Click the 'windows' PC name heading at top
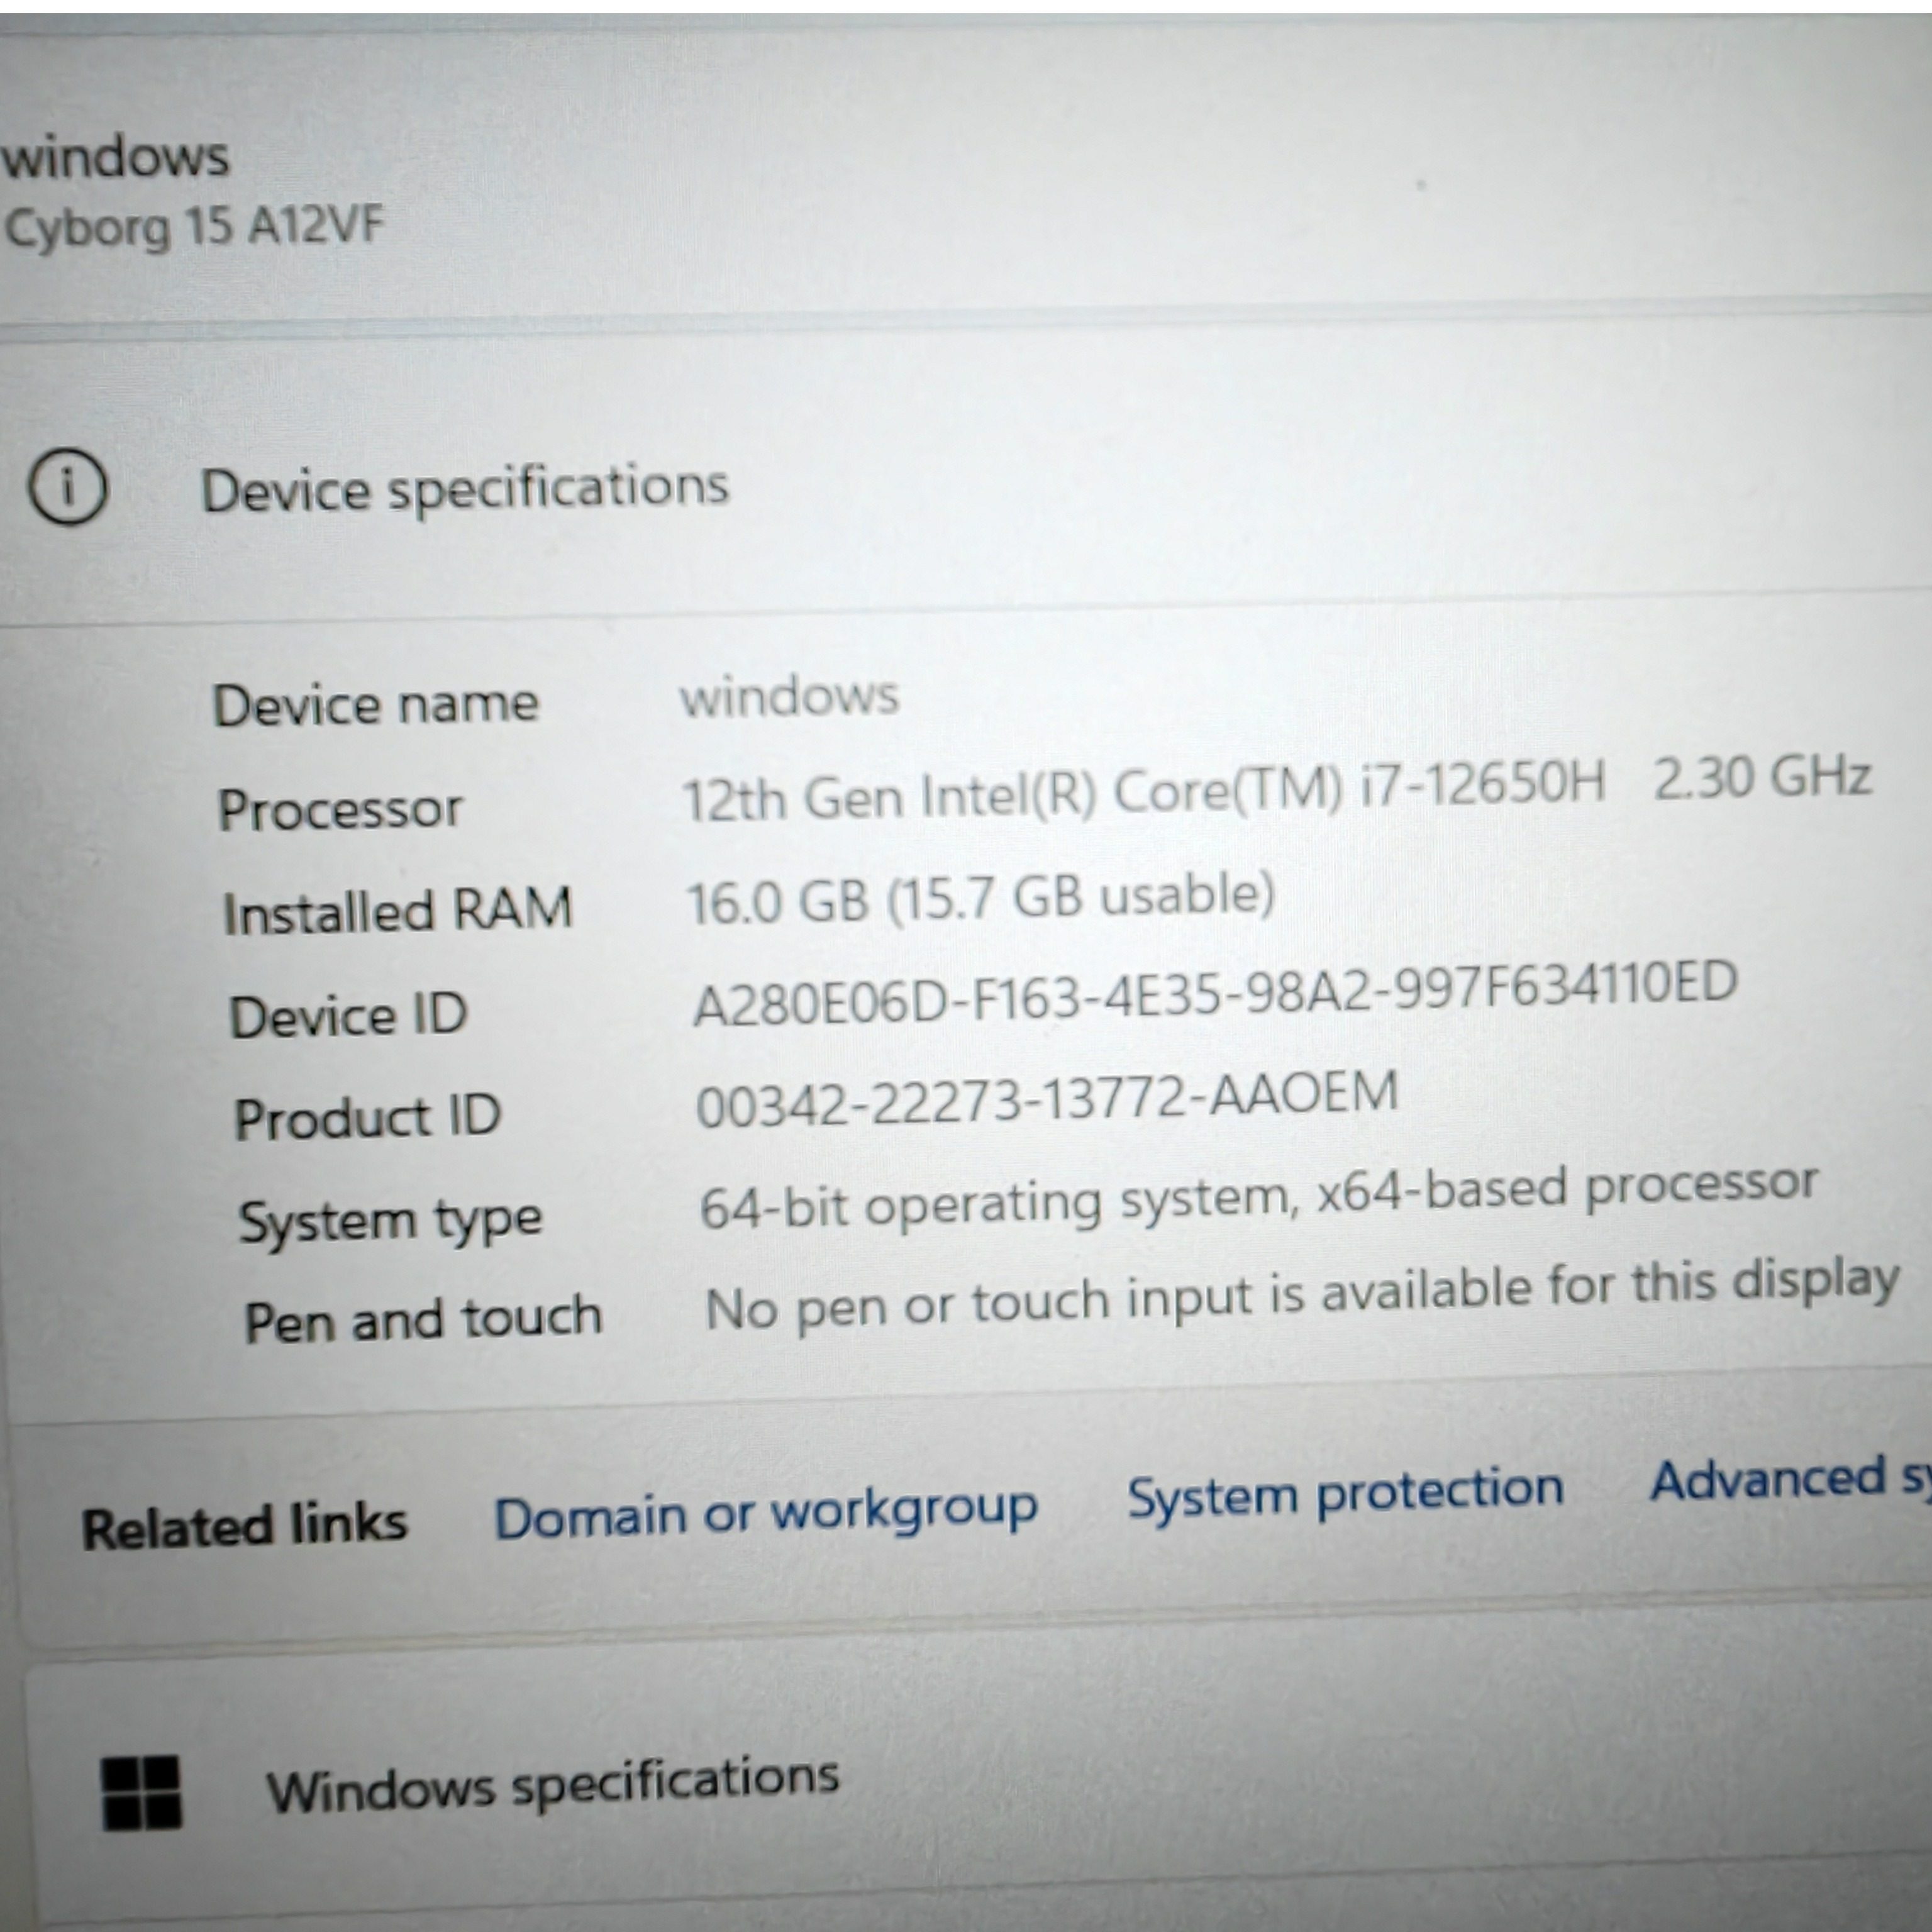Image resolution: width=1932 pixels, height=1932 pixels. [x=116, y=158]
